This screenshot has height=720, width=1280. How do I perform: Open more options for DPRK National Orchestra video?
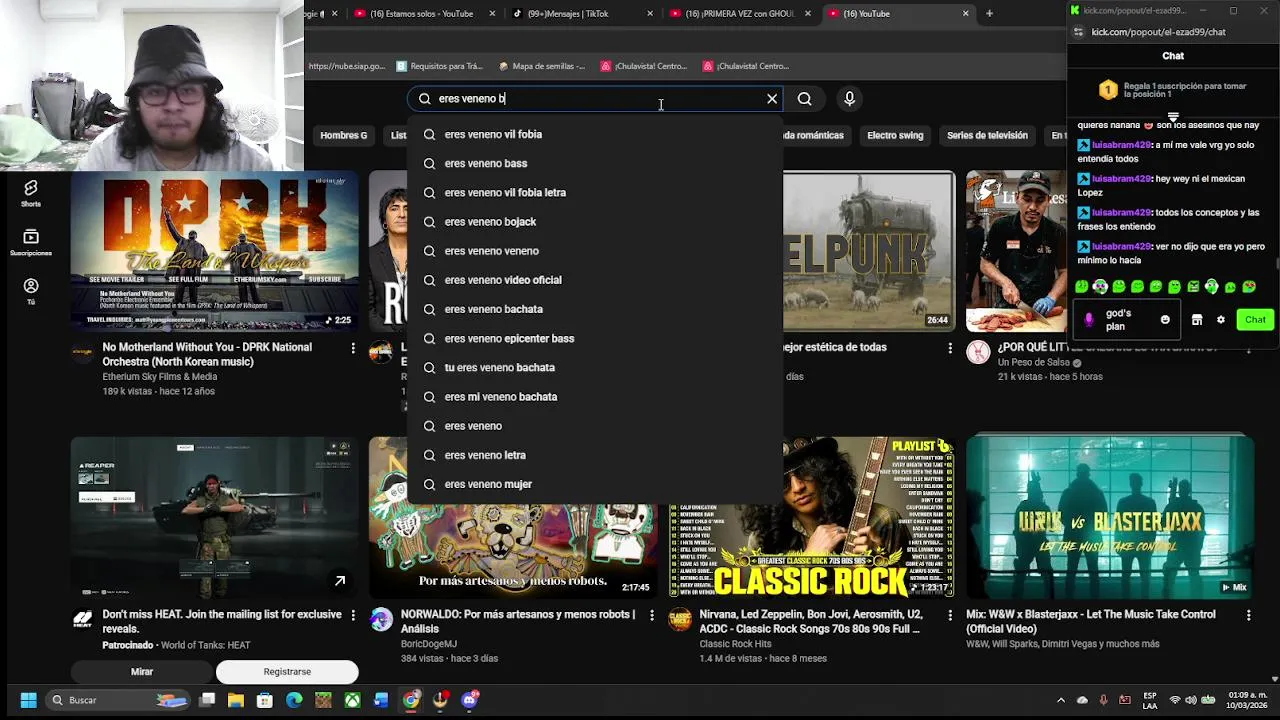pyautogui.click(x=353, y=348)
